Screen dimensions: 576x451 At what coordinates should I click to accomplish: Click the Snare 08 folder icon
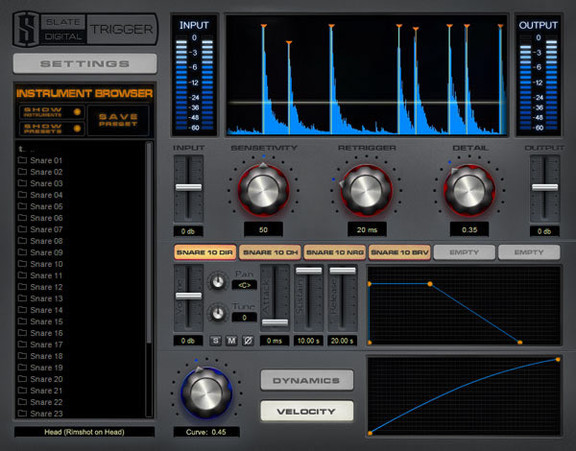tap(22, 241)
